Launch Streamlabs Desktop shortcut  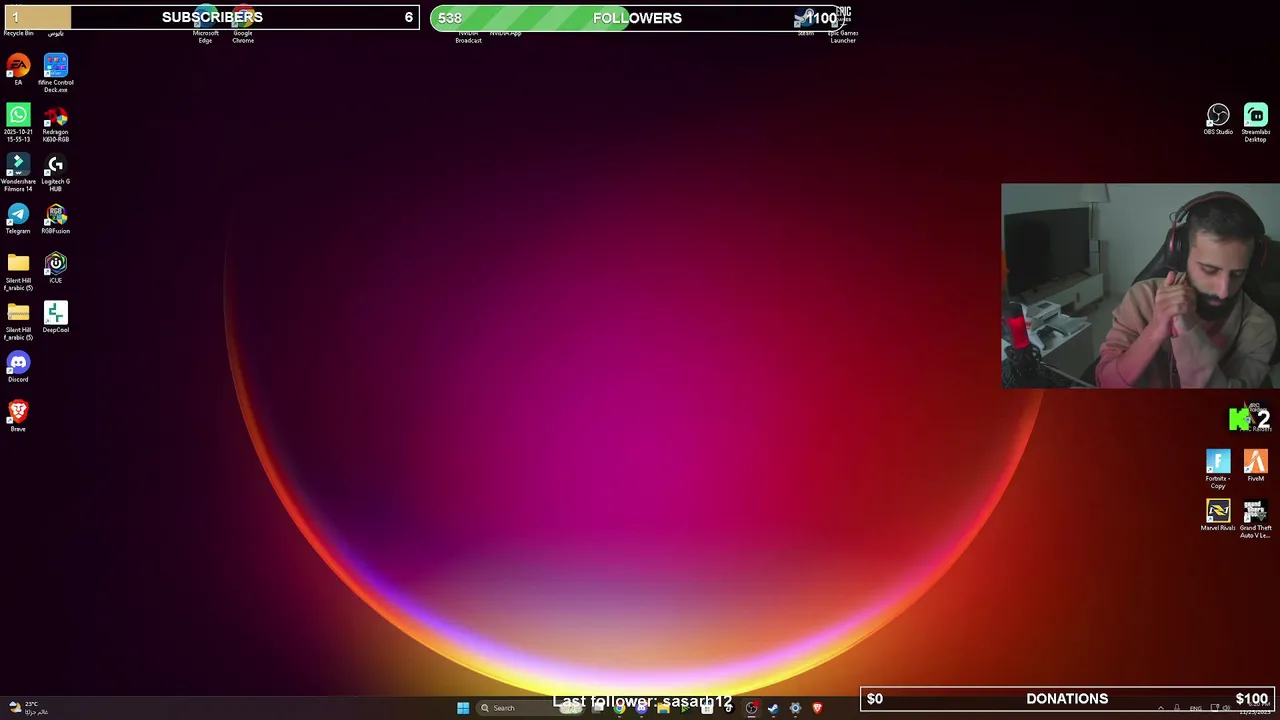pyautogui.click(x=1256, y=122)
